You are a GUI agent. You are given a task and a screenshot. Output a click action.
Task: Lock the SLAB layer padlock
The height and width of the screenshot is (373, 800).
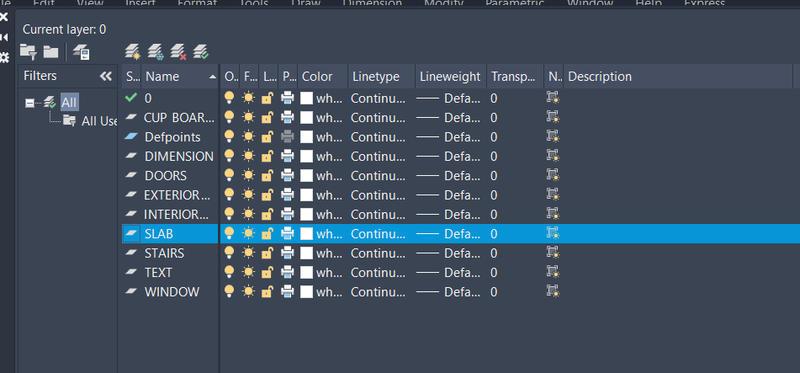(x=267, y=234)
